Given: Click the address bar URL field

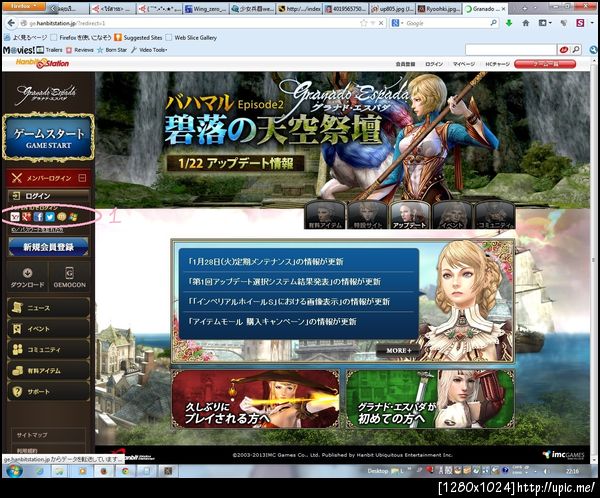Looking at the screenshot, I should pyautogui.click(x=191, y=23).
